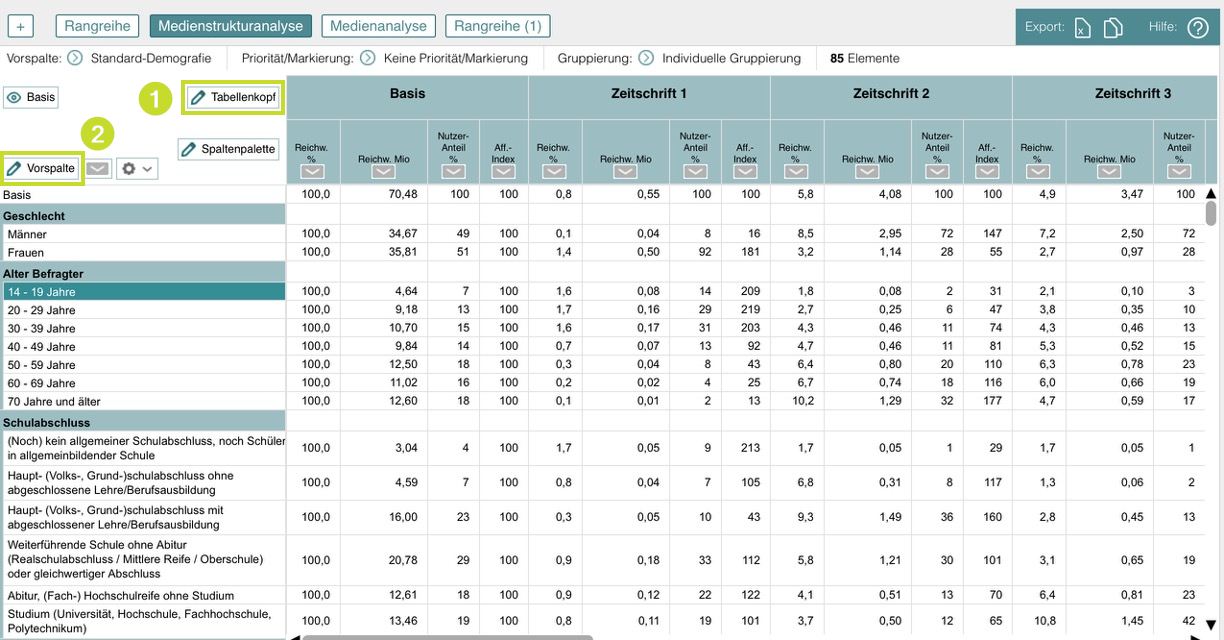This screenshot has height=640, width=1224.
Task: Click the vertical scrollbar down arrow
Action: pos(1211,625)
